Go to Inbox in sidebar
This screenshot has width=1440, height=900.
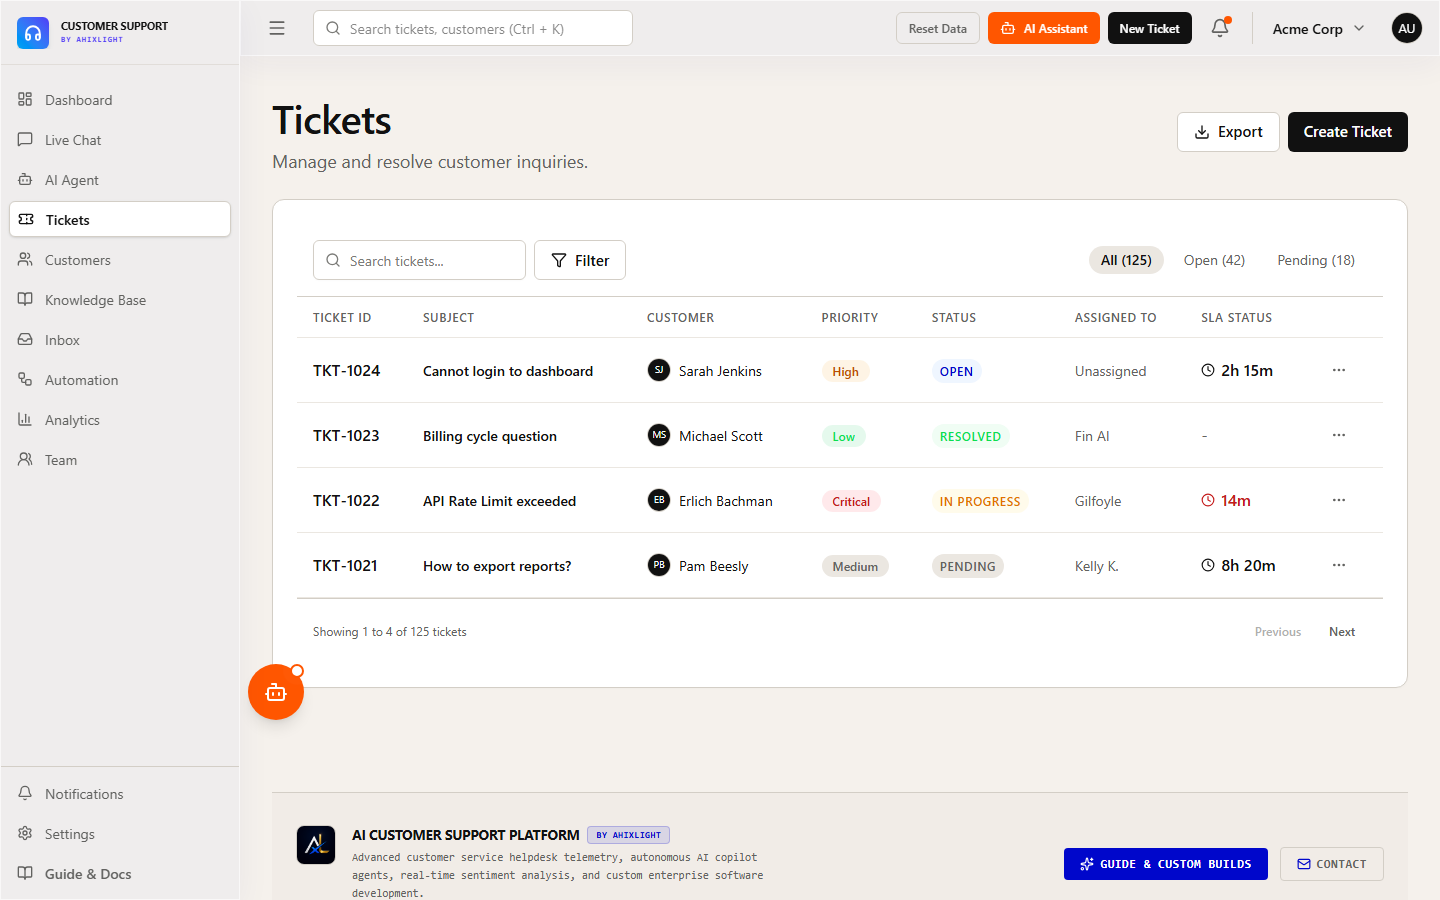click(x=120, y=340)
